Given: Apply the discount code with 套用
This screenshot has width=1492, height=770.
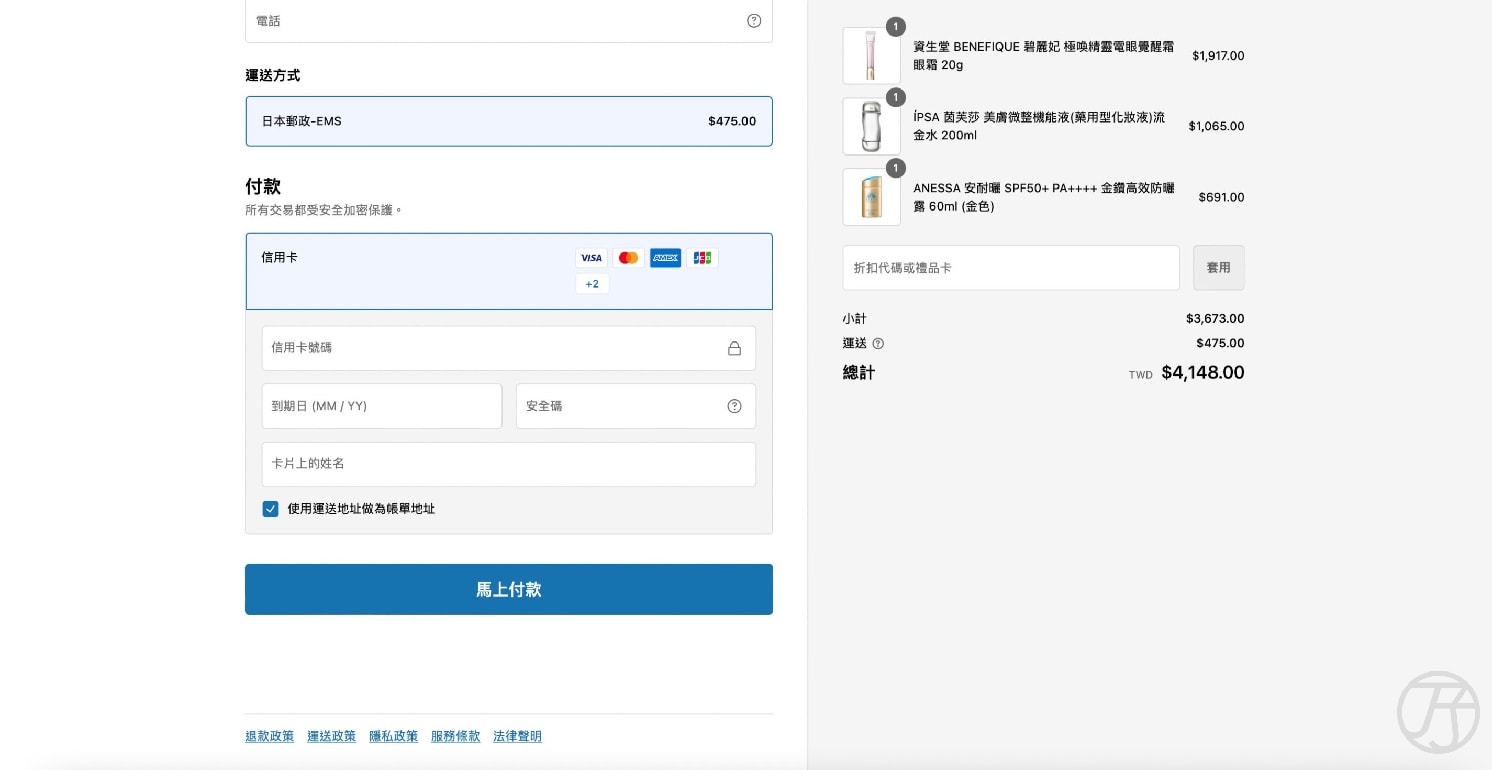Looking at the screenshot, I should 1218,268.
